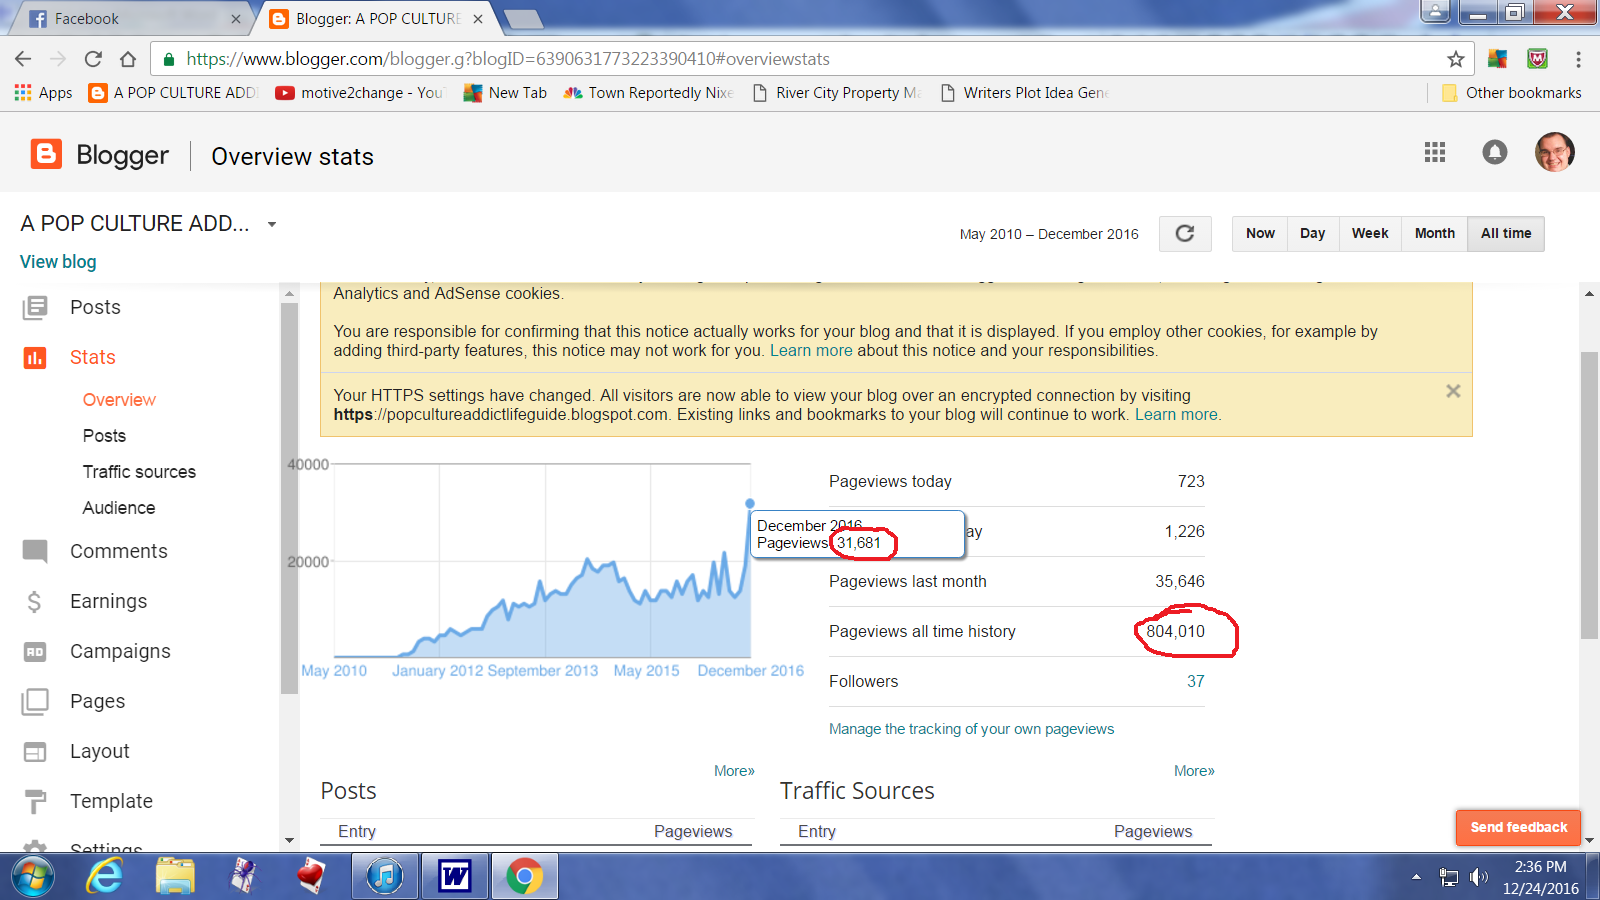Open iTunes from the taskbar
Screen dimensions: 1600x900
(384, 877)
